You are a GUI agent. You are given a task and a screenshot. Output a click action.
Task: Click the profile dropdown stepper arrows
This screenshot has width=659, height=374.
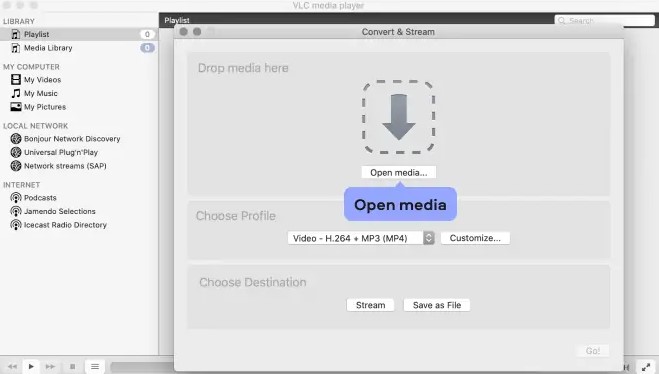(429, 238)
